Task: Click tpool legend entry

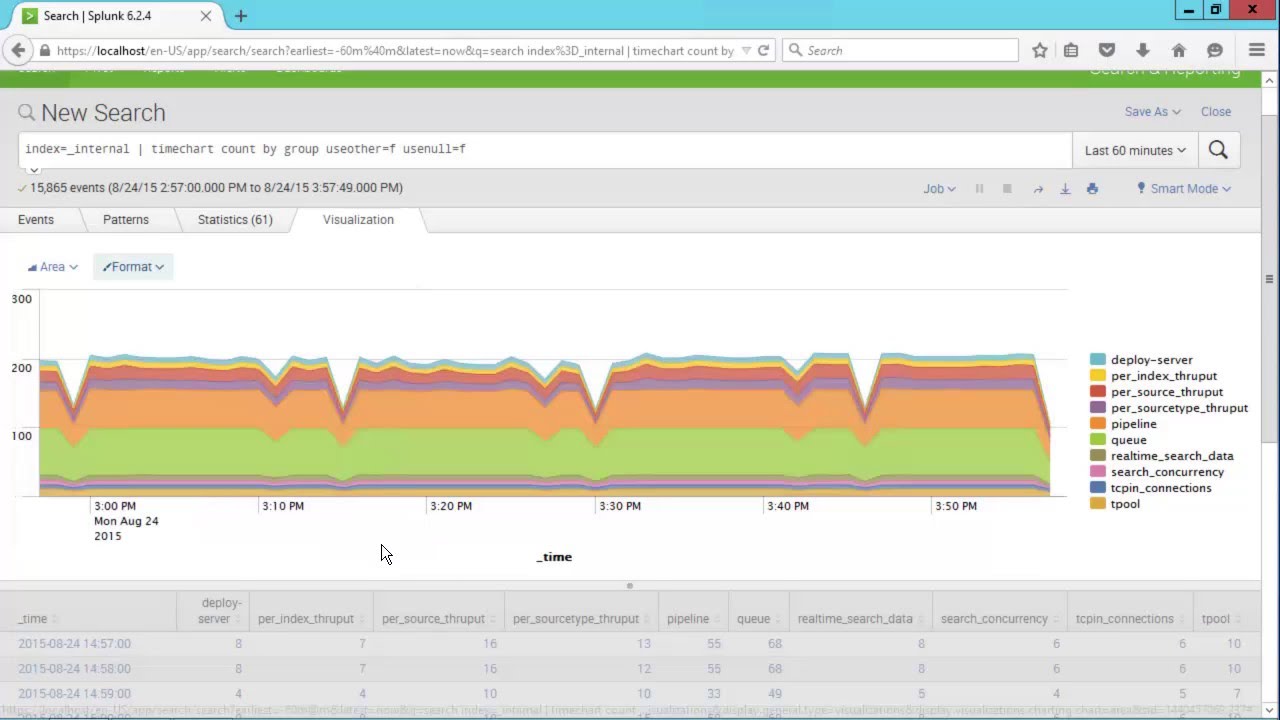Action: tap(1115, 504)
